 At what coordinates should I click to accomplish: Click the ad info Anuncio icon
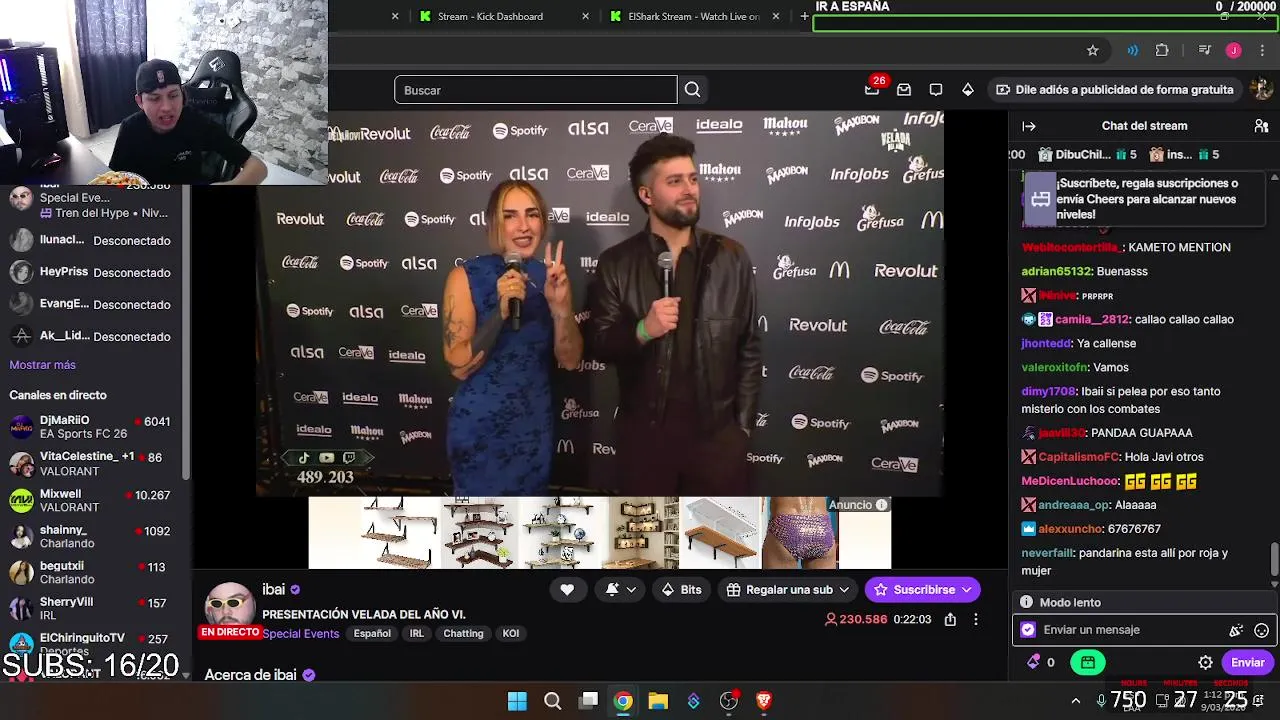tap(881, 505)
